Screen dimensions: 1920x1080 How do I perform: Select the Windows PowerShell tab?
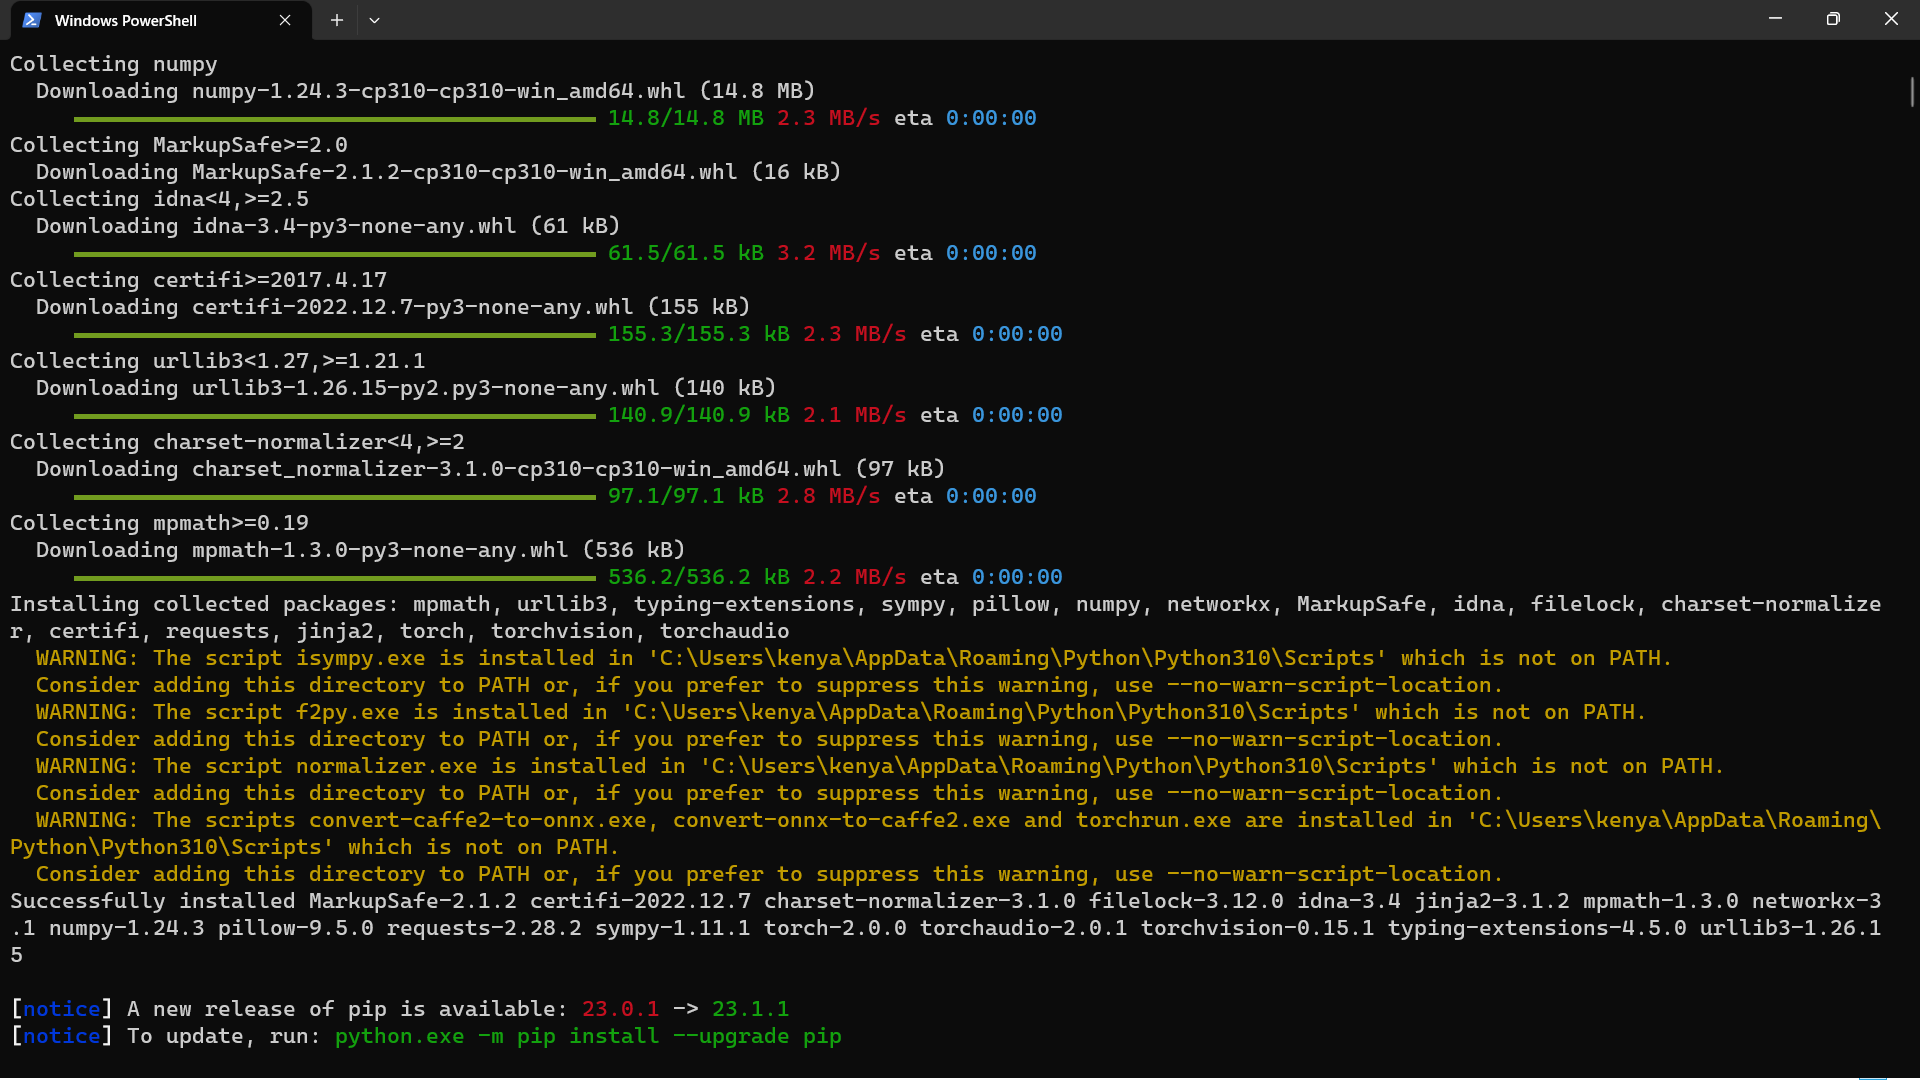125,20
